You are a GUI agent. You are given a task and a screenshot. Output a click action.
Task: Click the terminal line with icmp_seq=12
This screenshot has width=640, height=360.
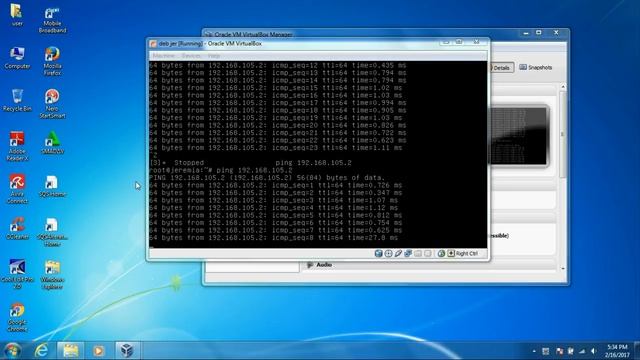(278, 65)
